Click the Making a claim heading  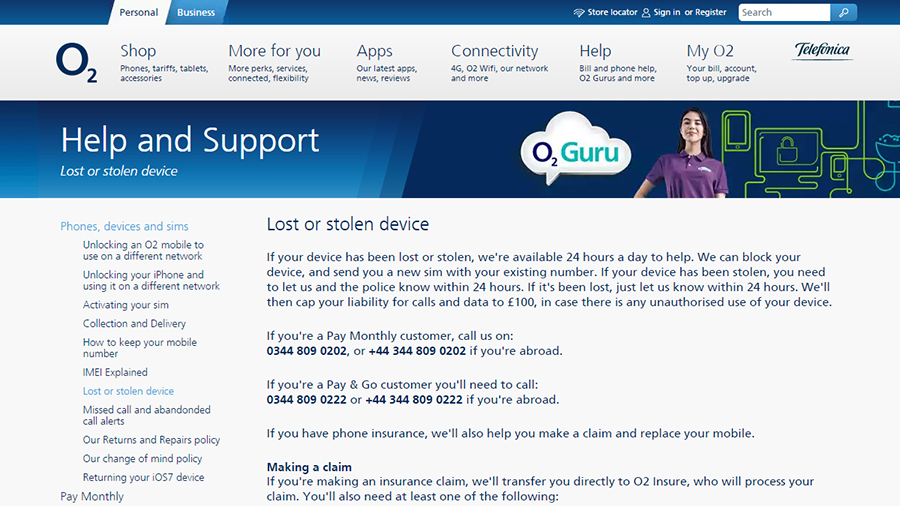(309, 467)
